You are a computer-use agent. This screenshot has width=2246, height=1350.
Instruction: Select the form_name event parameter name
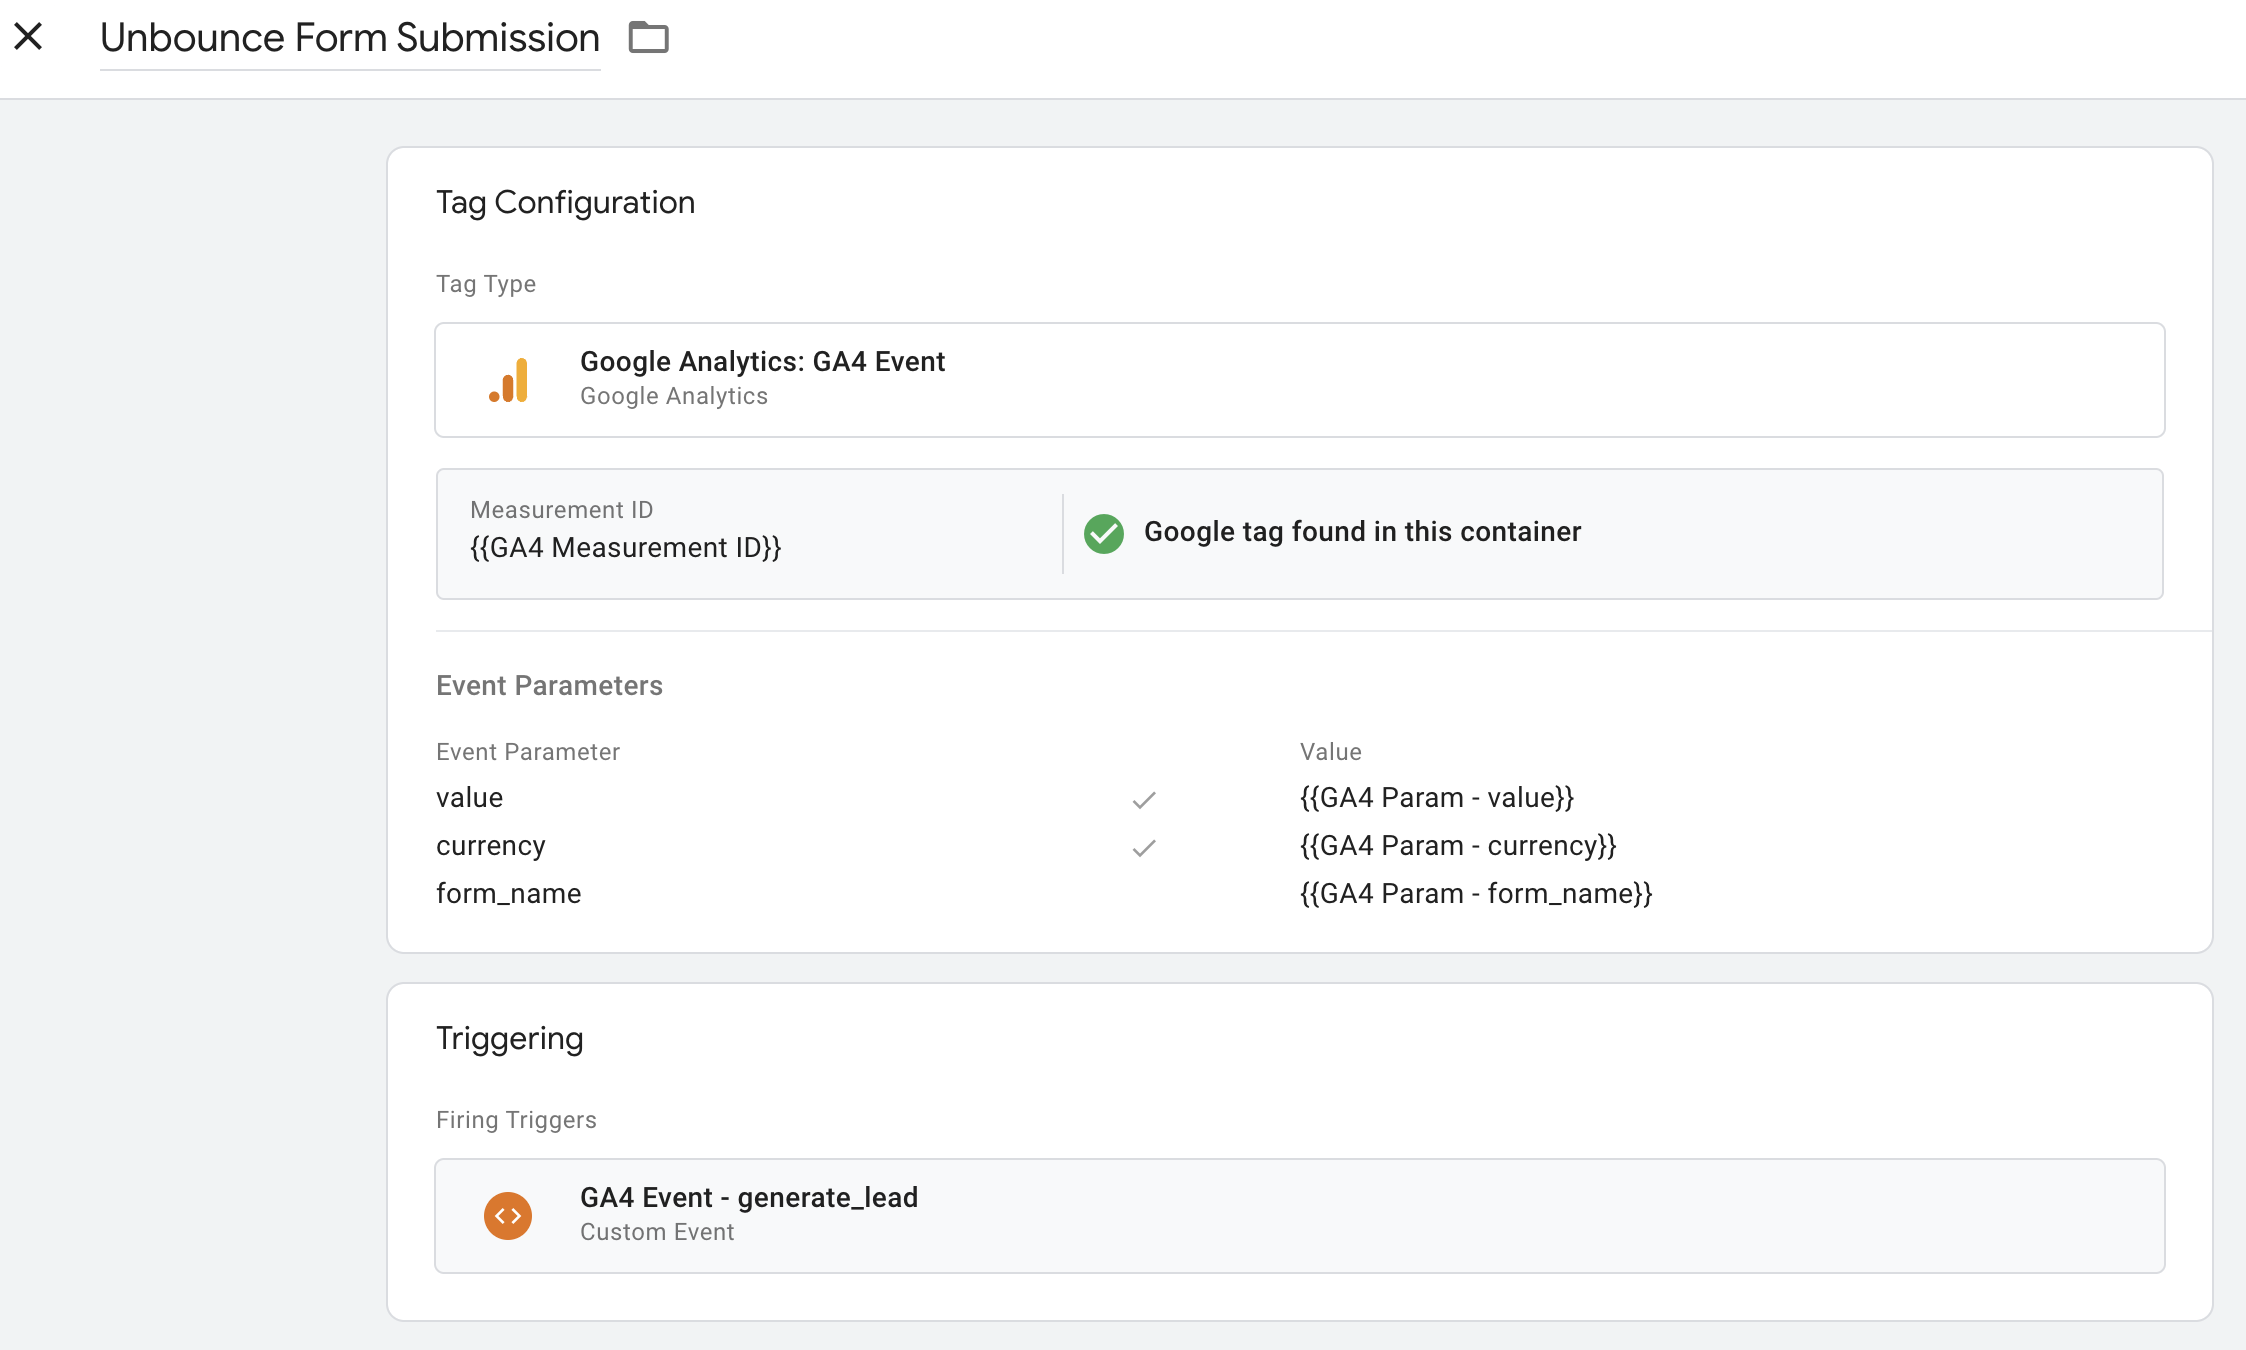508,894
